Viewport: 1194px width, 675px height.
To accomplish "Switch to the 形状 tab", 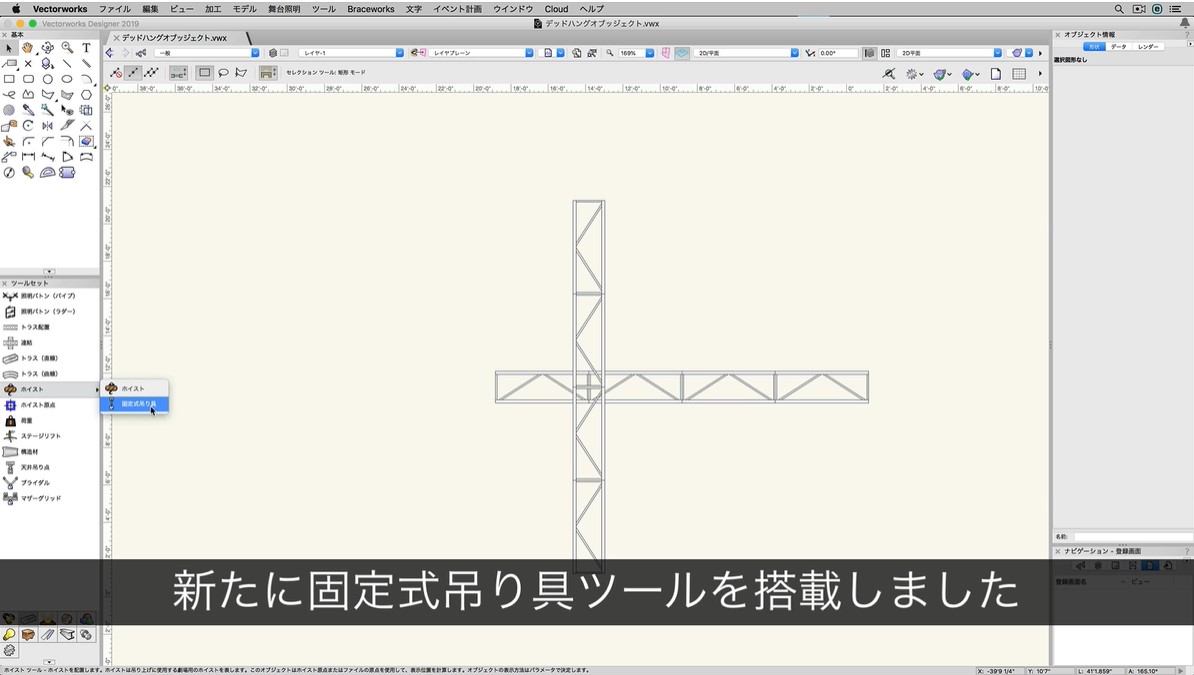I will 1093,47.
